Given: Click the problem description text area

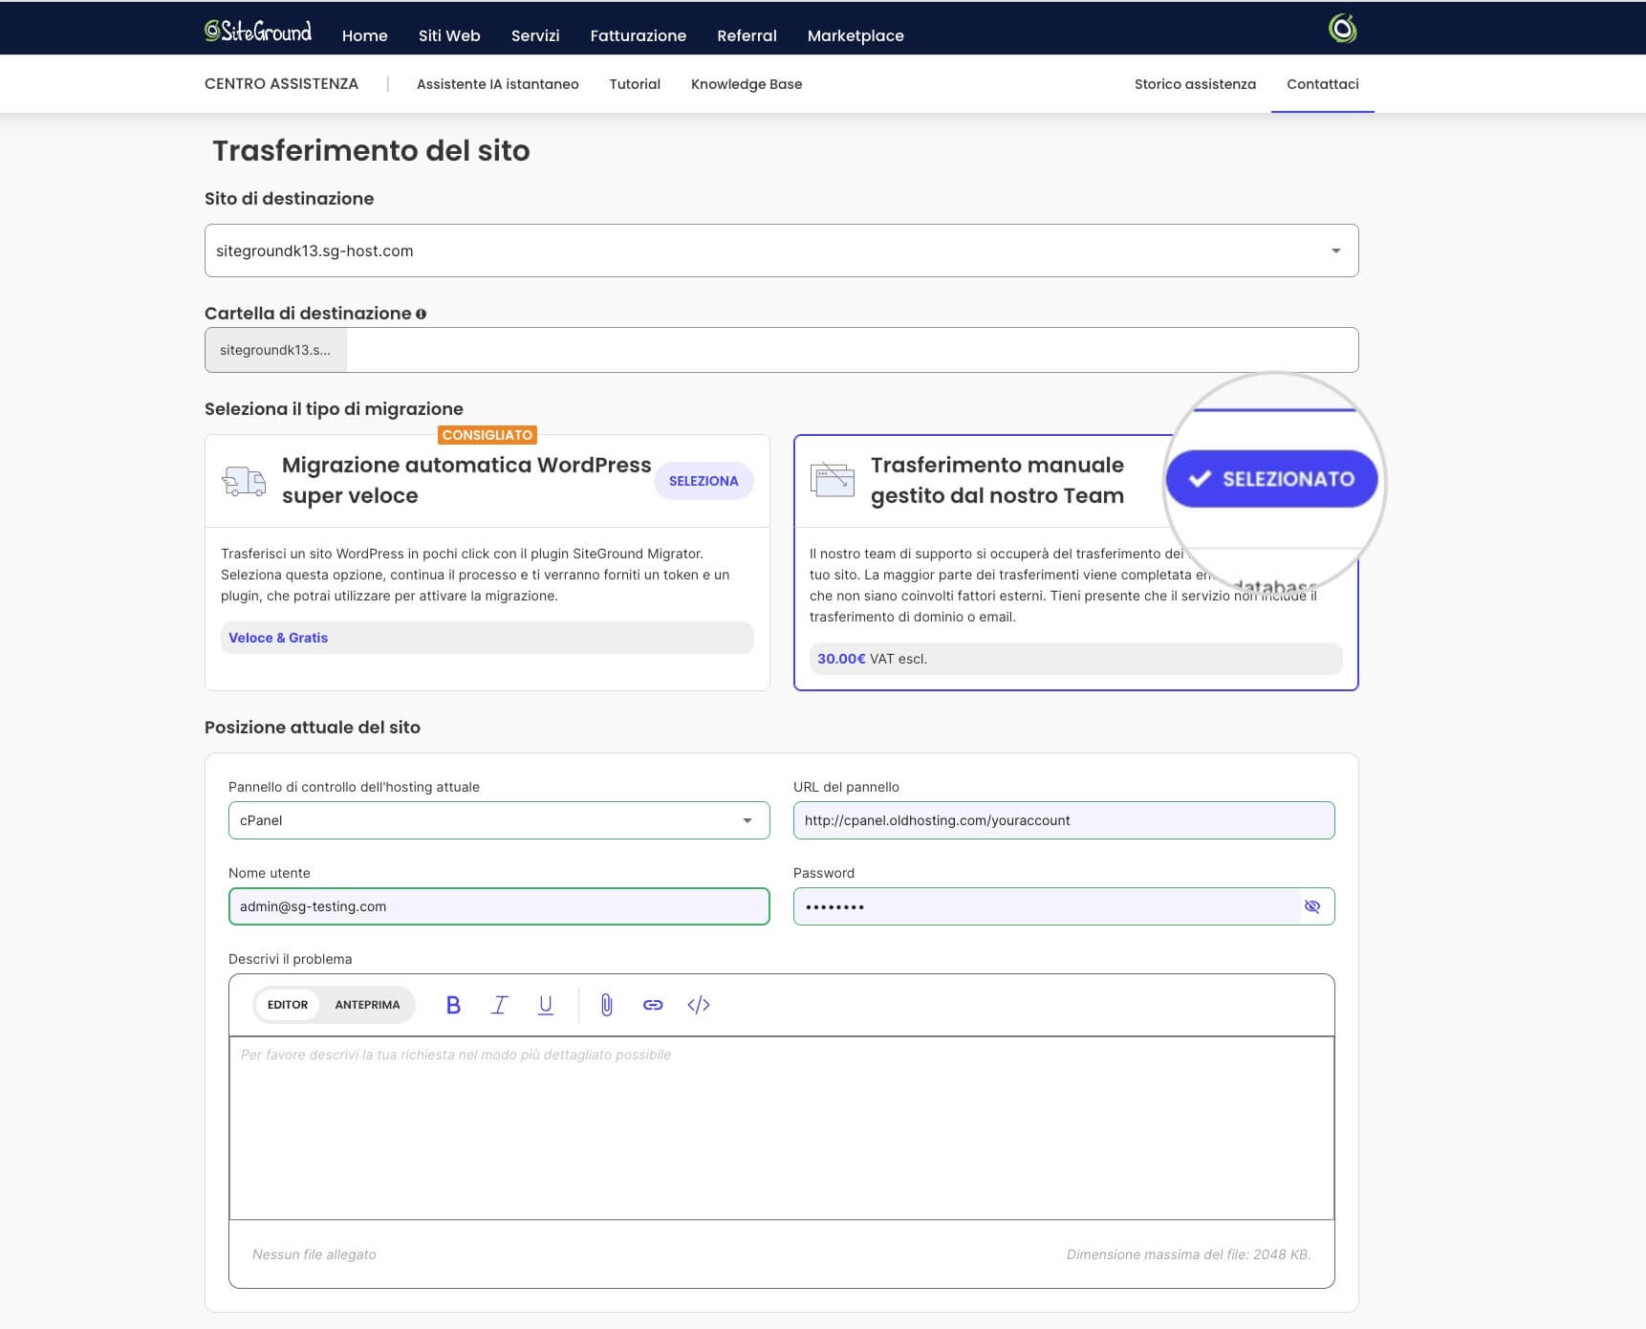Looking at the screenshot, I should click(x=781, y=1128).
